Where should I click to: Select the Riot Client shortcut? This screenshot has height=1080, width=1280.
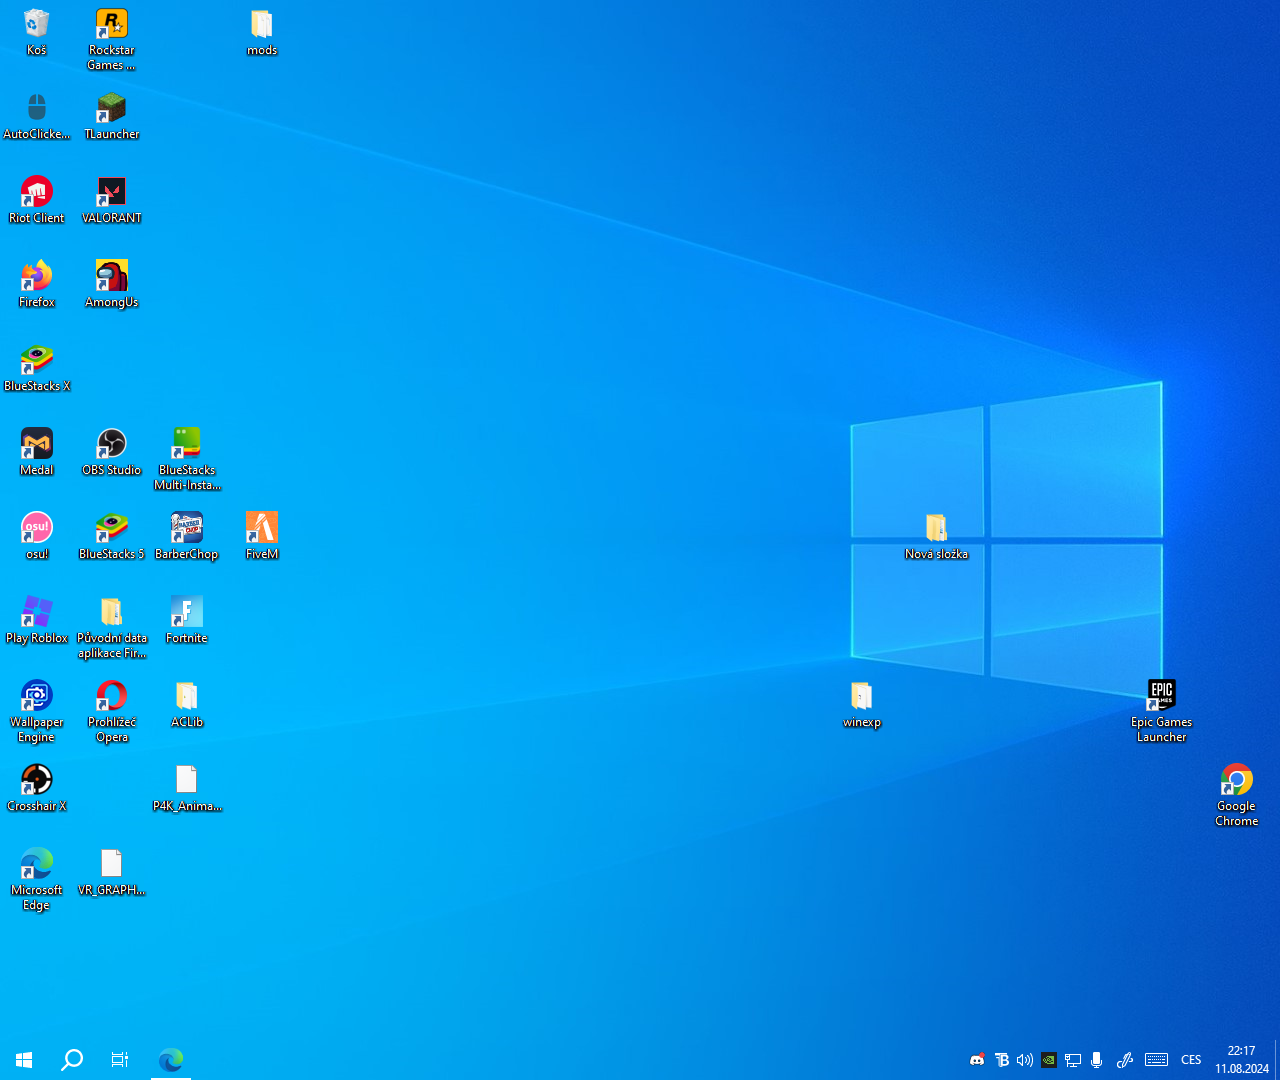pyautogui.click(x=37, y=200)
